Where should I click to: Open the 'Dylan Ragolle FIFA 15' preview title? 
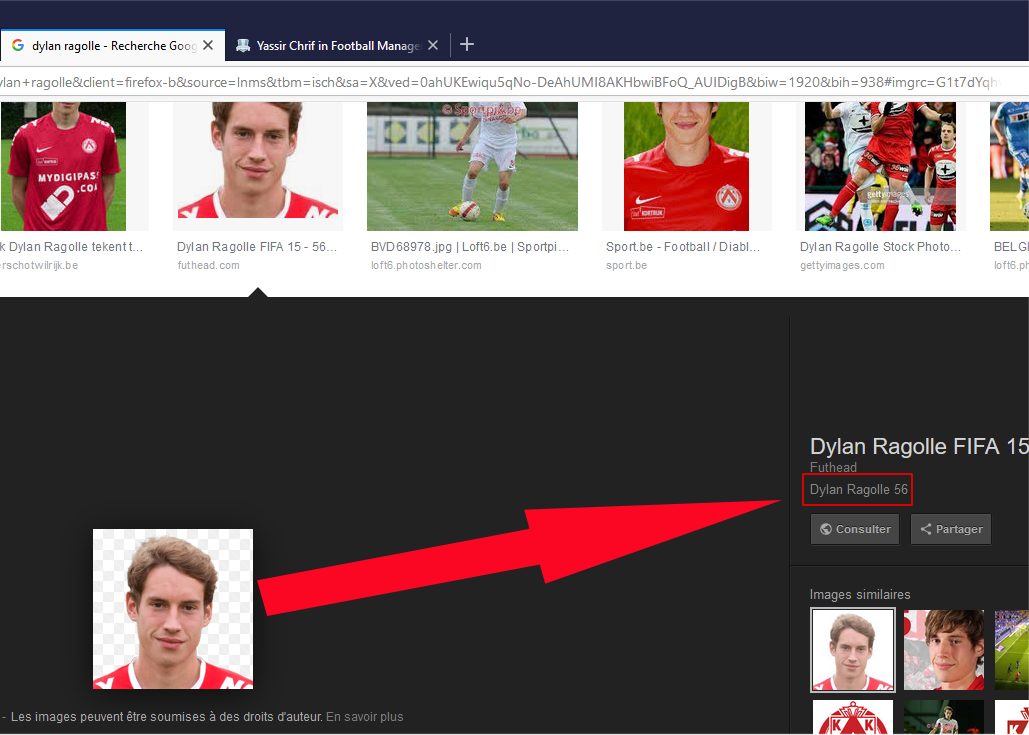(919, 446)
